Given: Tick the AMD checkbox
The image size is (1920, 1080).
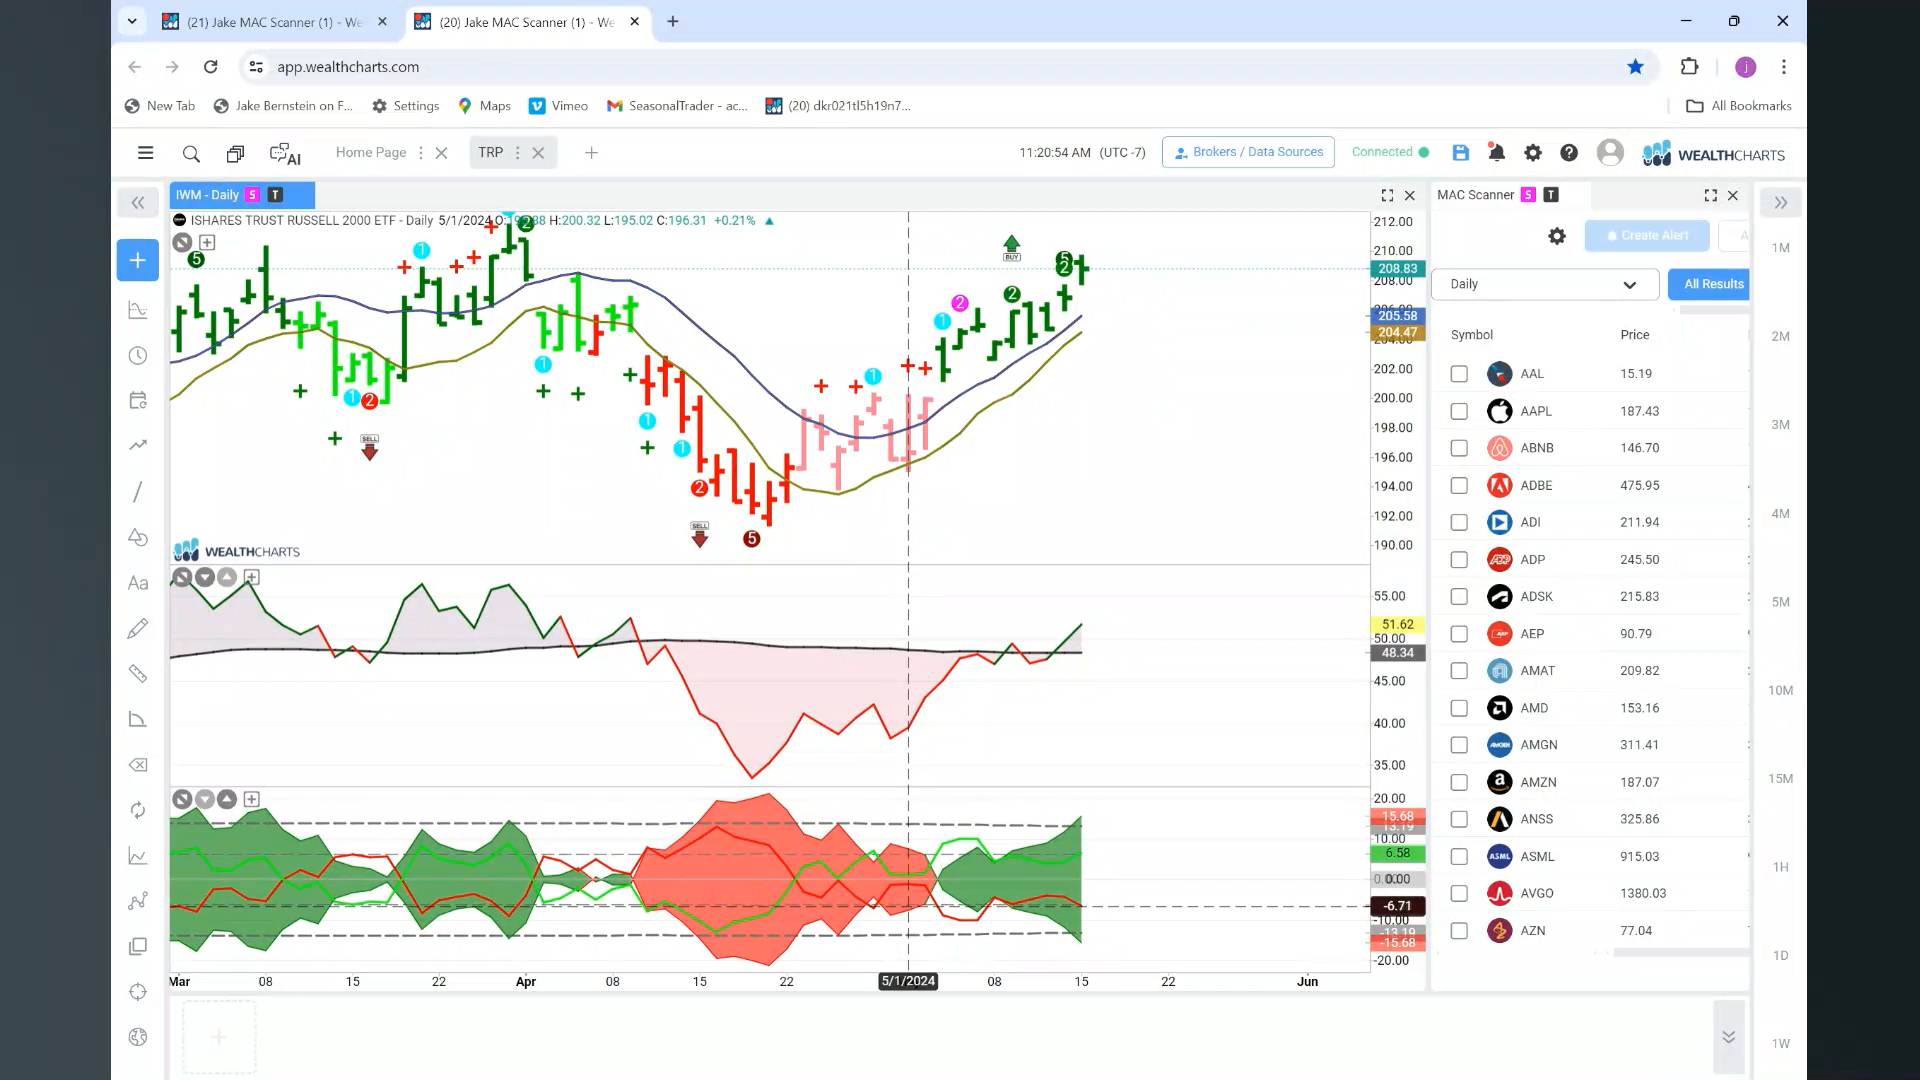Looking at the screenshot, I should point(1459,708).
